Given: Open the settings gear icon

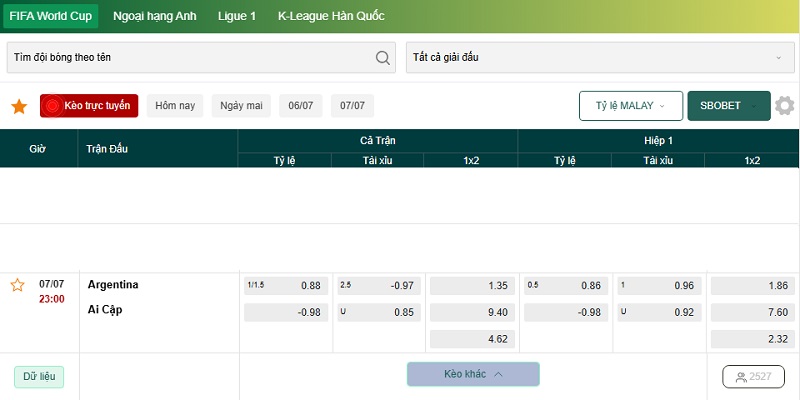Looking at the screenshot, I should click(x=784, y=106).
